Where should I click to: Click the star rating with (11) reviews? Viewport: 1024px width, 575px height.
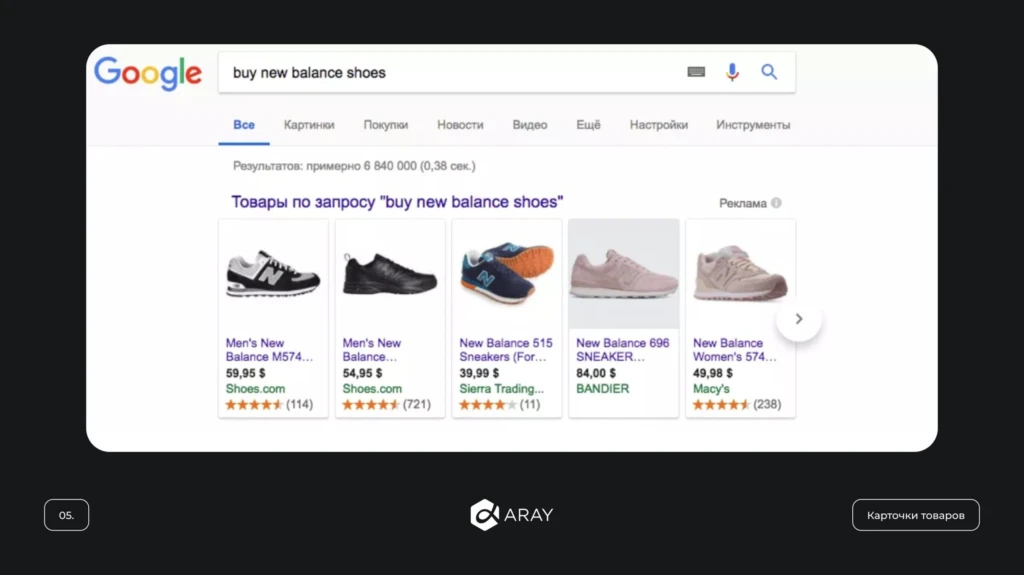(500, 404)
